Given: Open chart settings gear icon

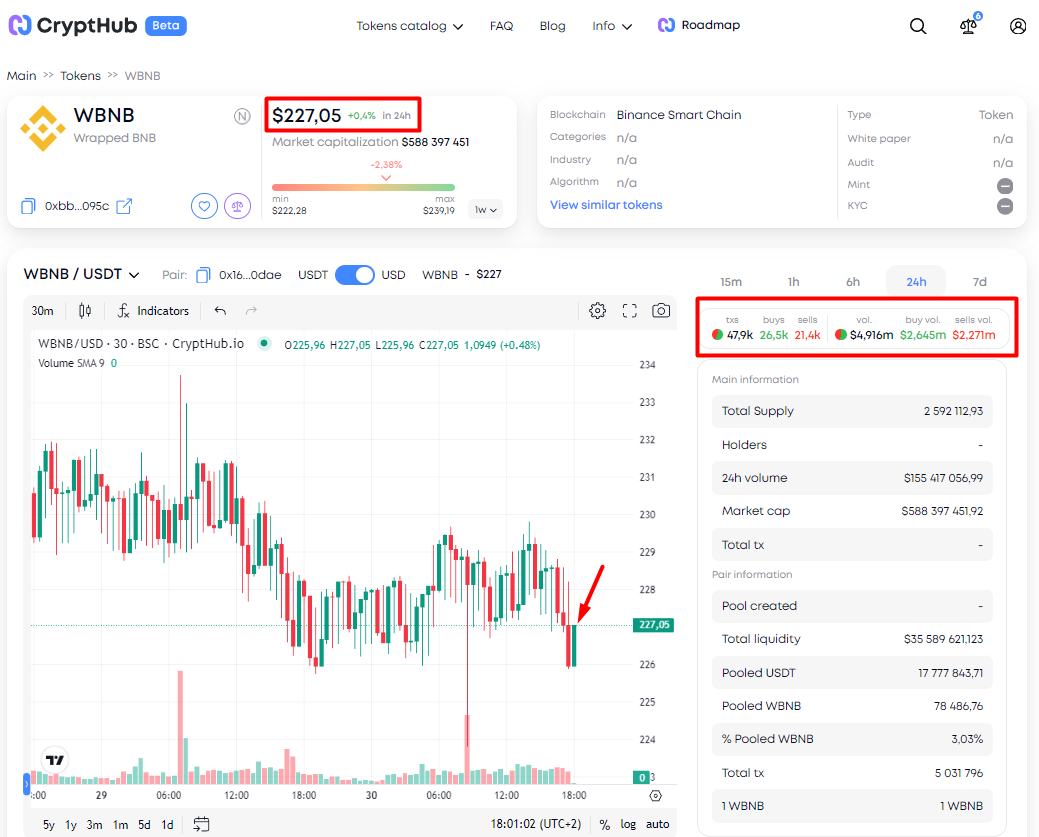Looking at the screenshot, I should click(597, 311).
